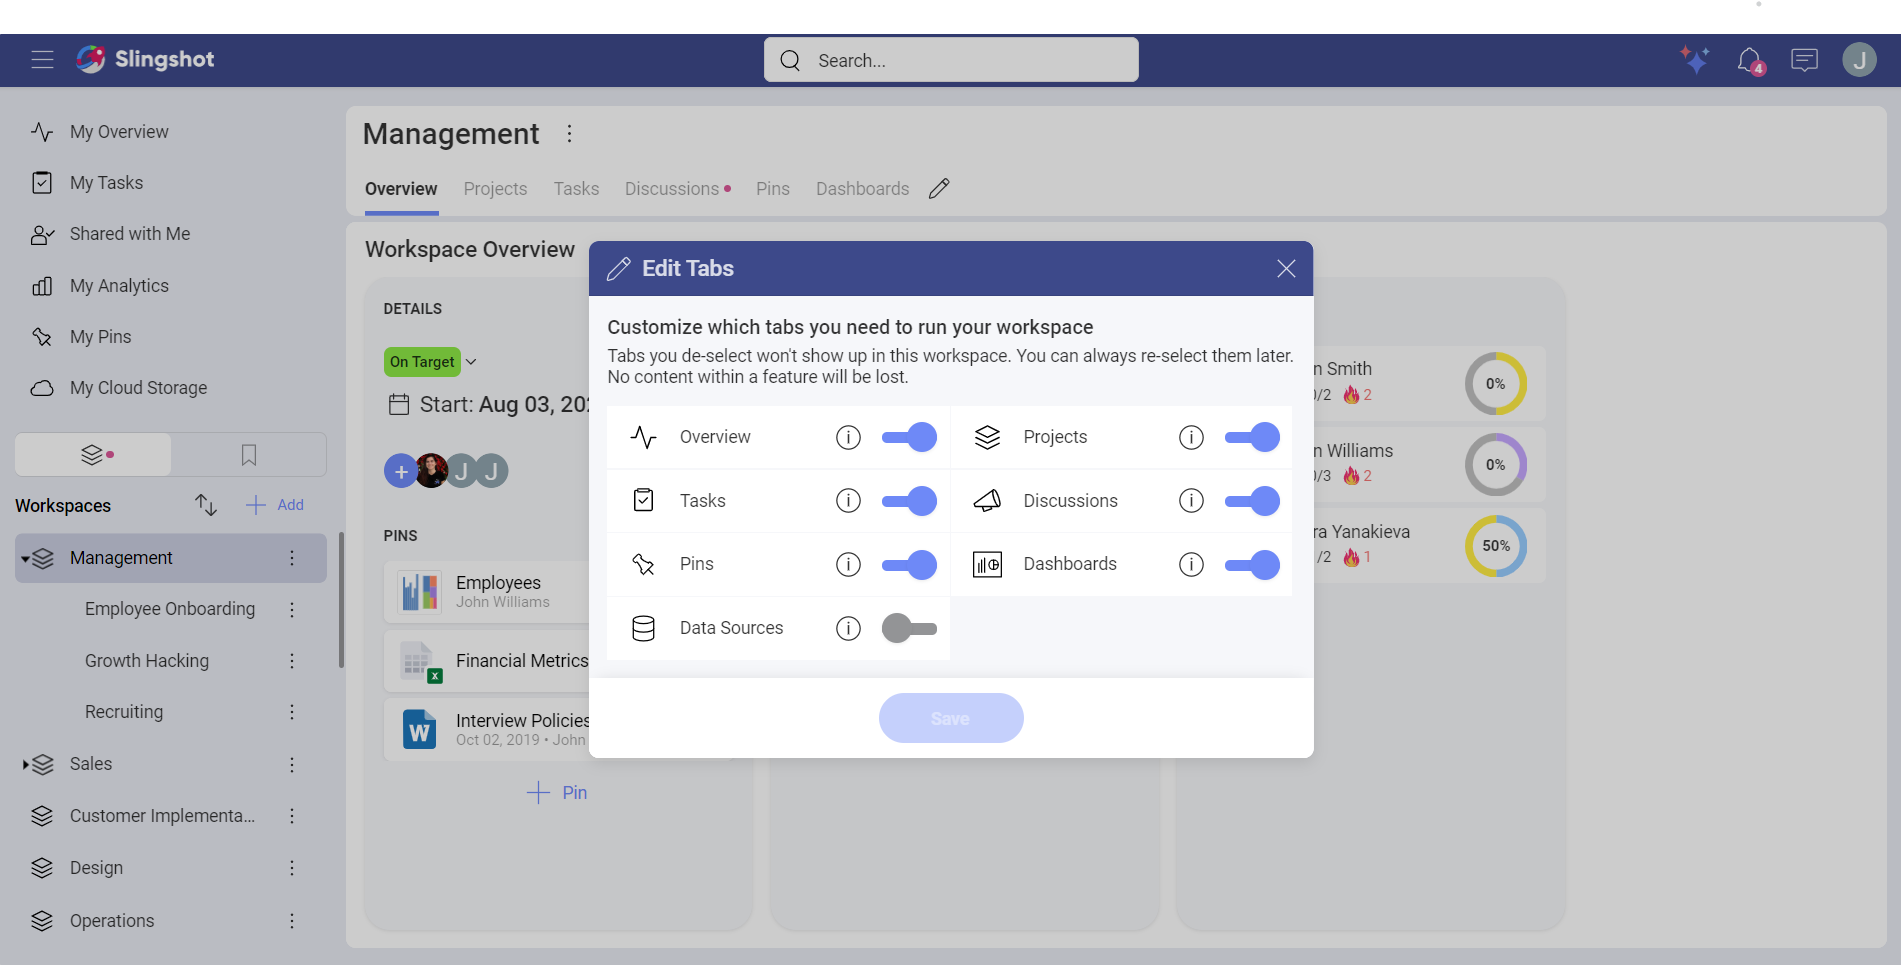Go to My Overview
1901x965 pixels.
(x=119, y=132)
